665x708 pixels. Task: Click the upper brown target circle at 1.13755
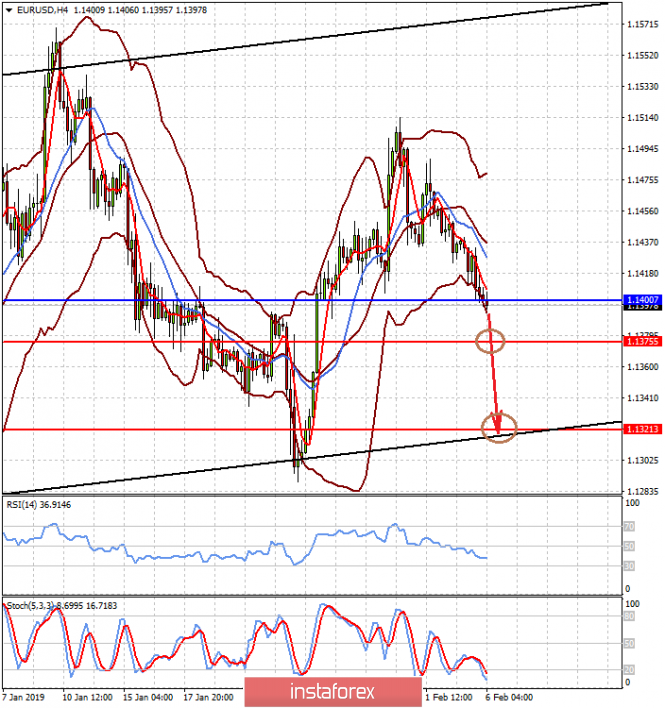[490, 341]
